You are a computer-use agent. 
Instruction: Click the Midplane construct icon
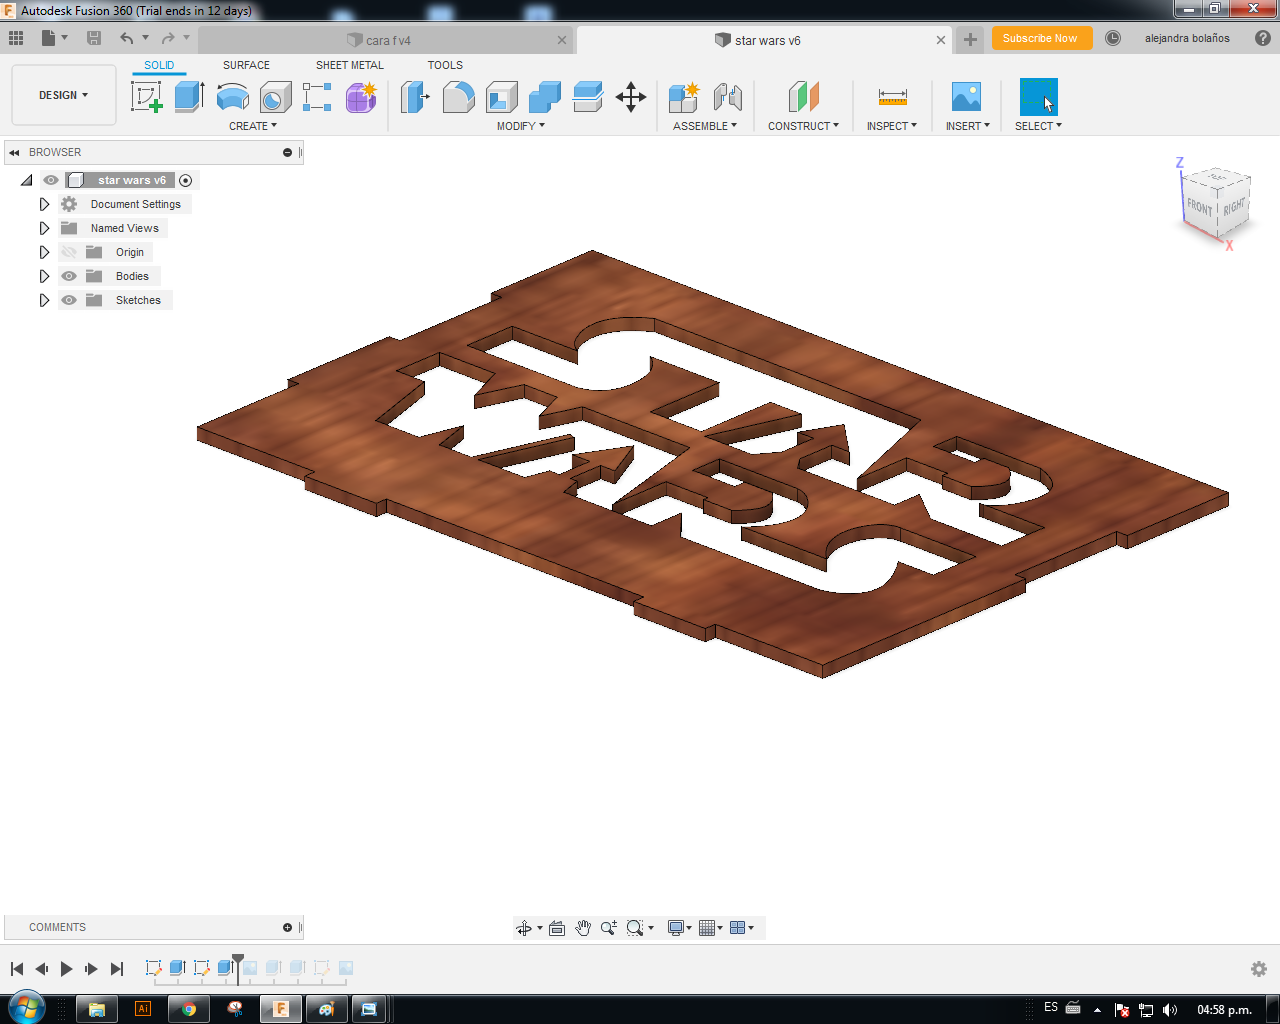coord(803,97)
